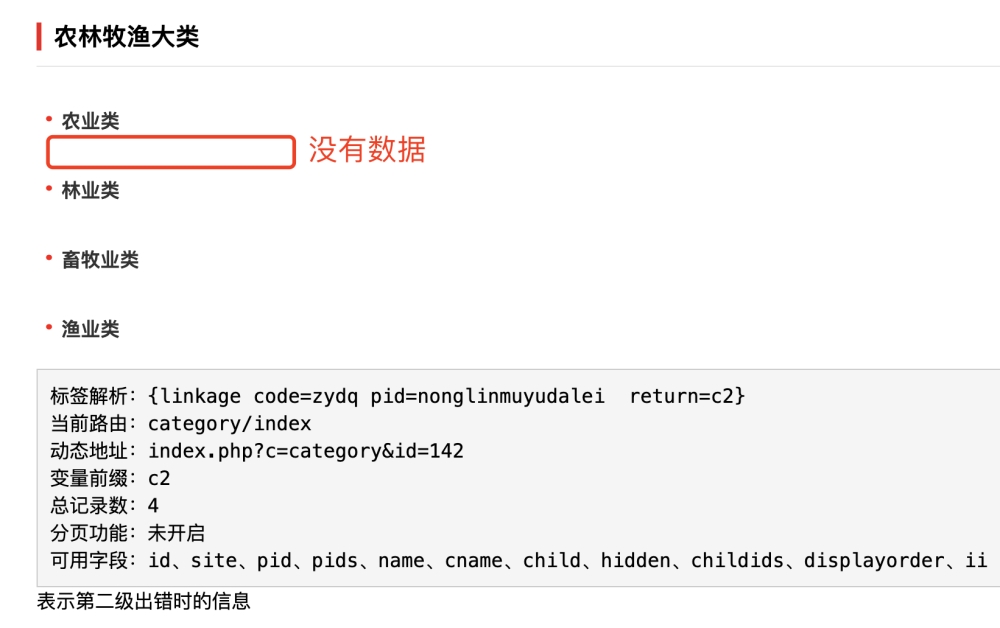
Task: Open the 林业类 category link
Action: click(90, 190)
